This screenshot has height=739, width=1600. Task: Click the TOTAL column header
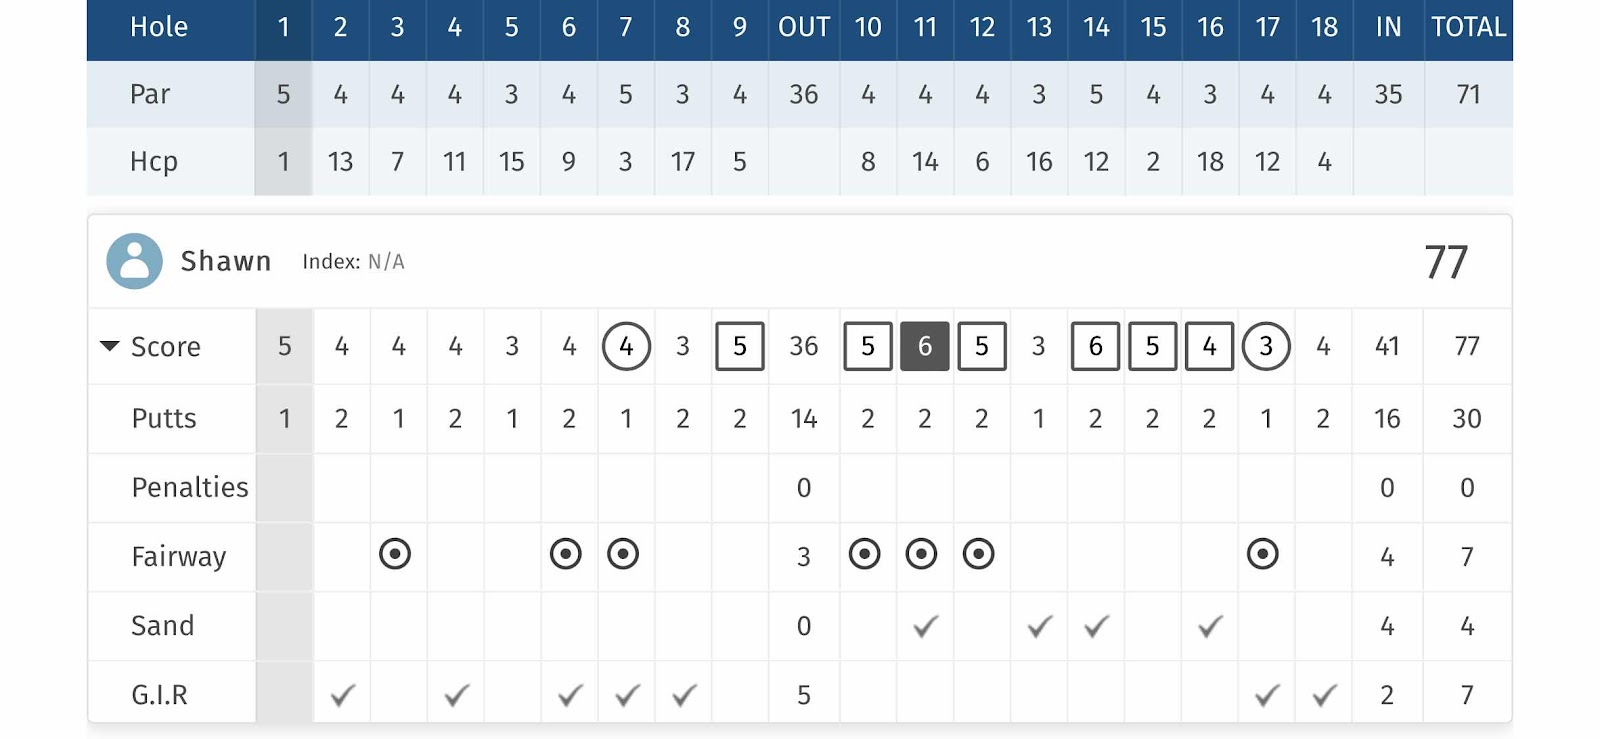1468,27
